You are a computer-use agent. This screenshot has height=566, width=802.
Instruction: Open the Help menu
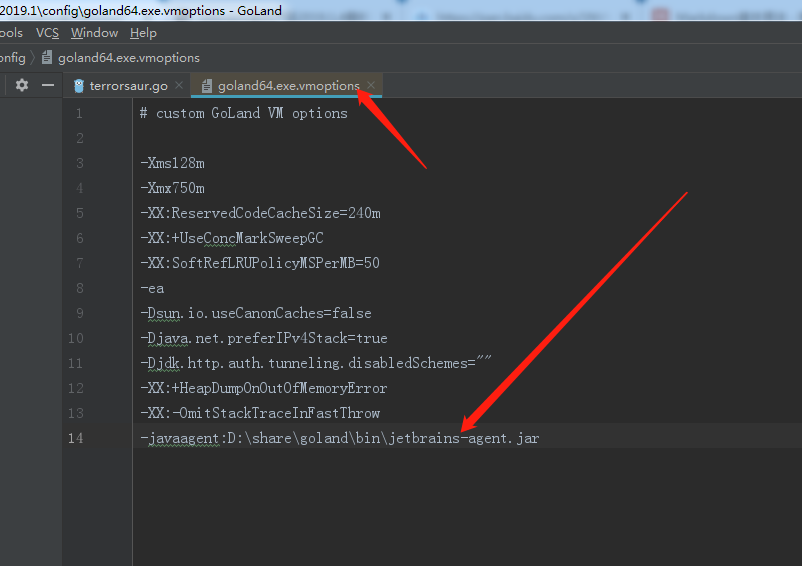pos(143,33)
